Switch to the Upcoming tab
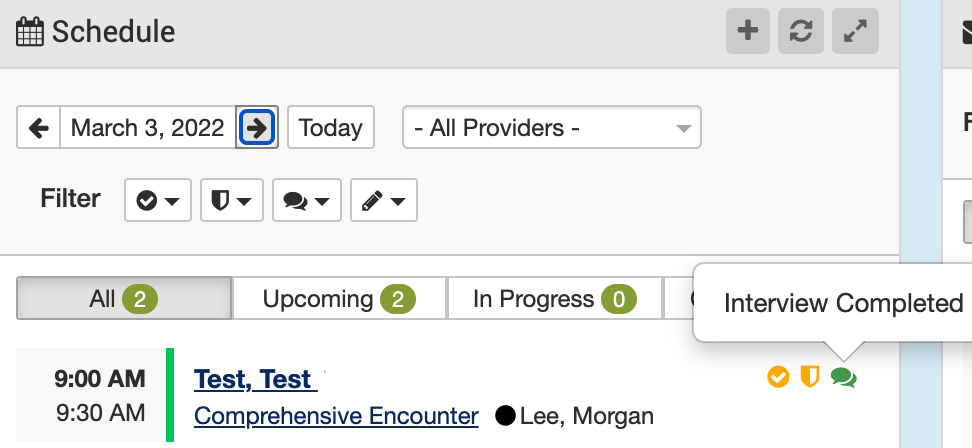The height and width of the screenshot is (448, 972). (339, 299)
